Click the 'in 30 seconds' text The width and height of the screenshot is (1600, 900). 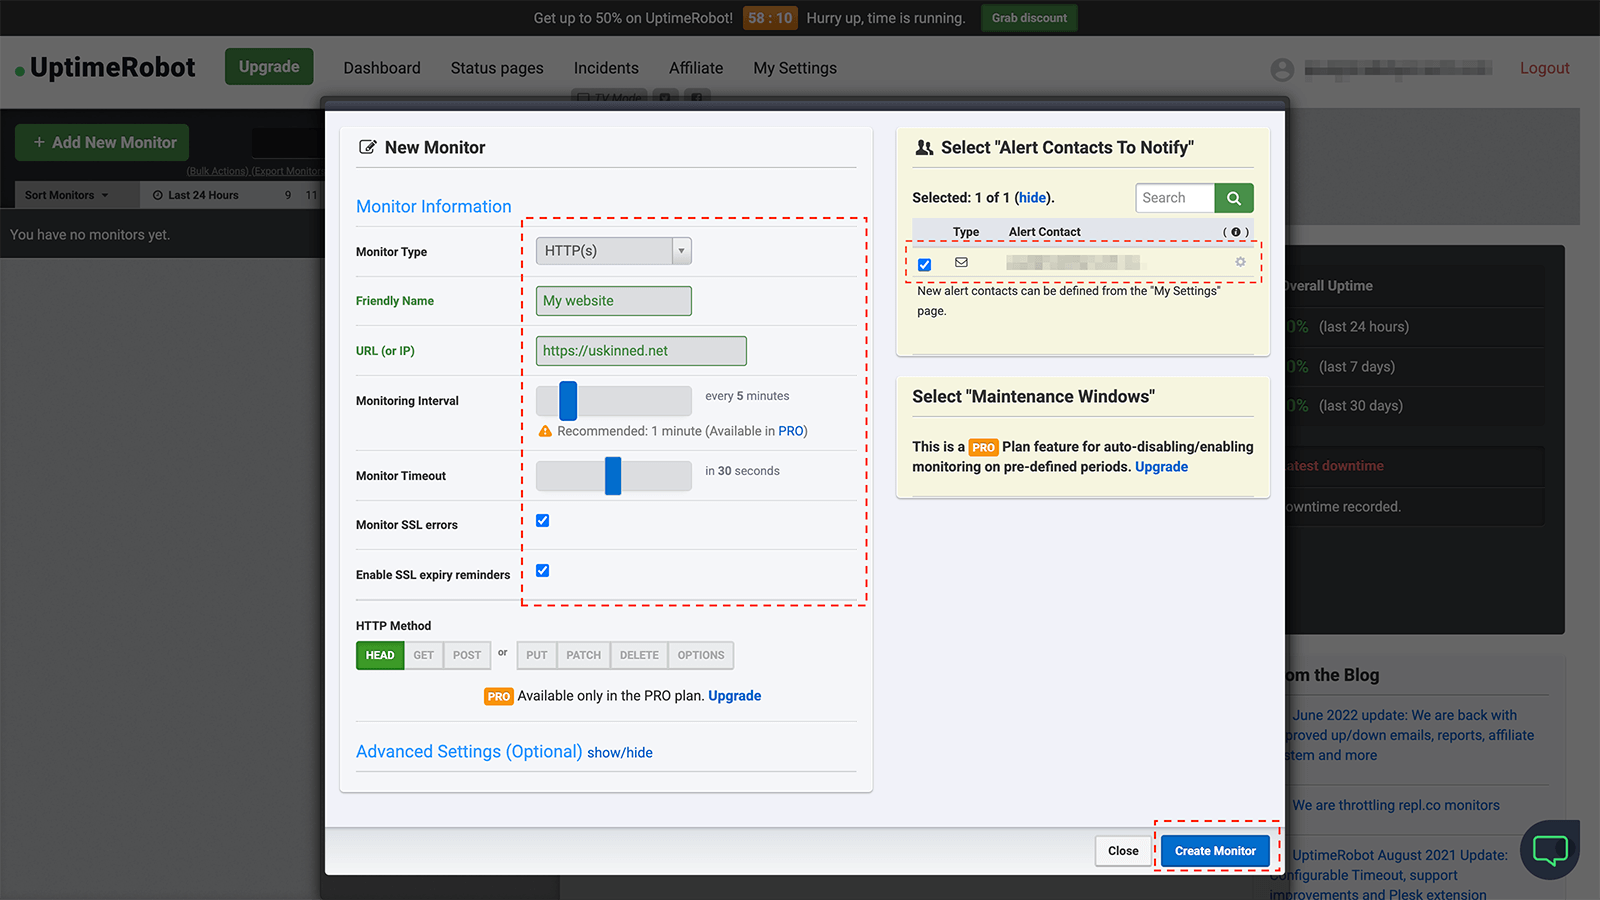point(742,471)
